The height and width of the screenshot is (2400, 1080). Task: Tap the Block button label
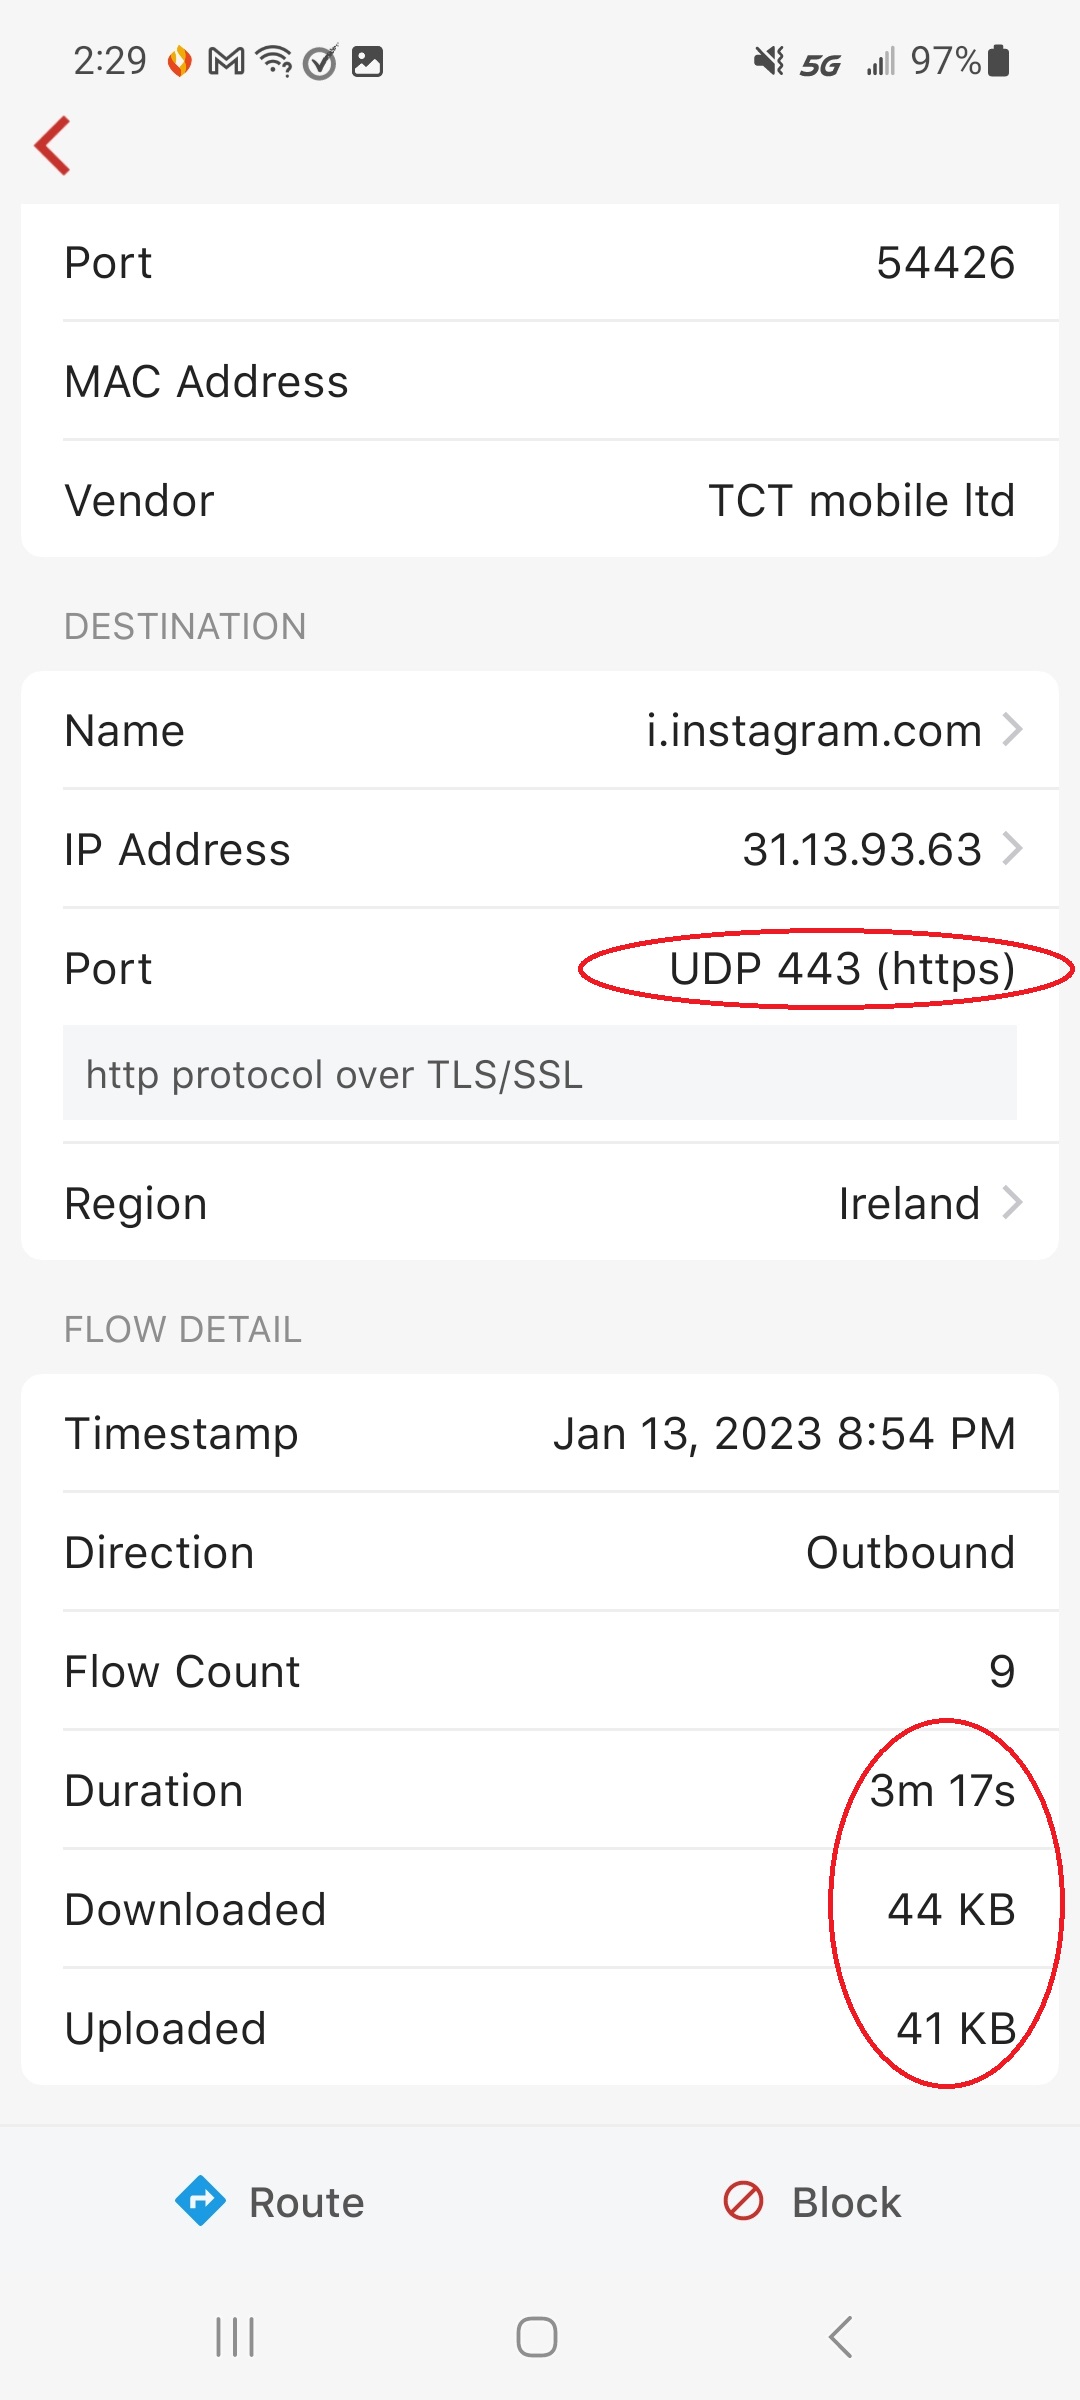(x=846, y=2202)
